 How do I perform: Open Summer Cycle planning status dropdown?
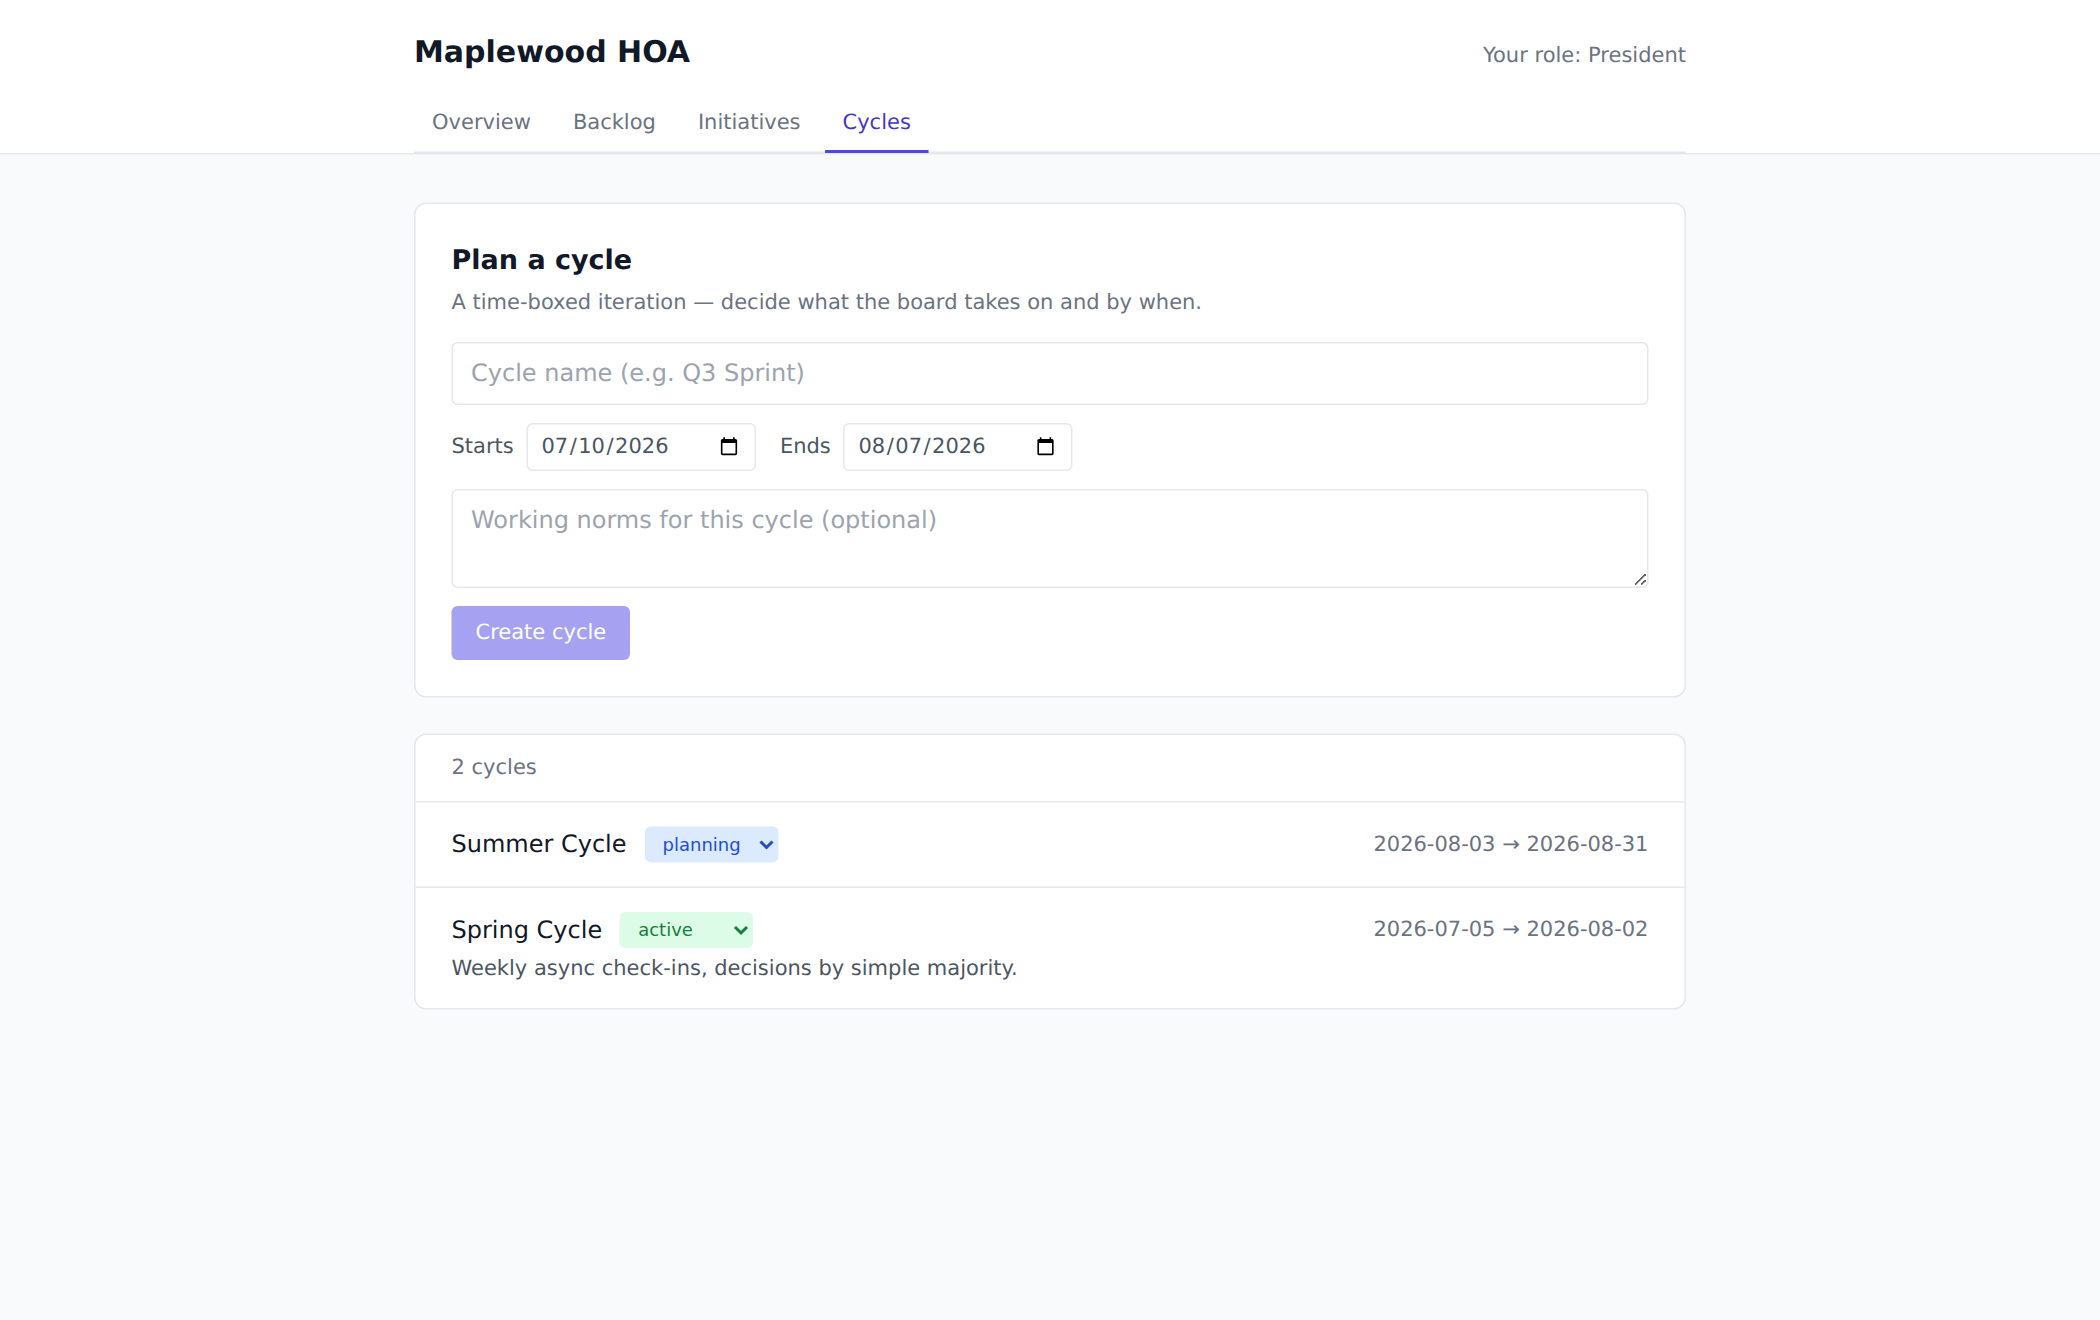pyautogui.click(x=711, y=844)
